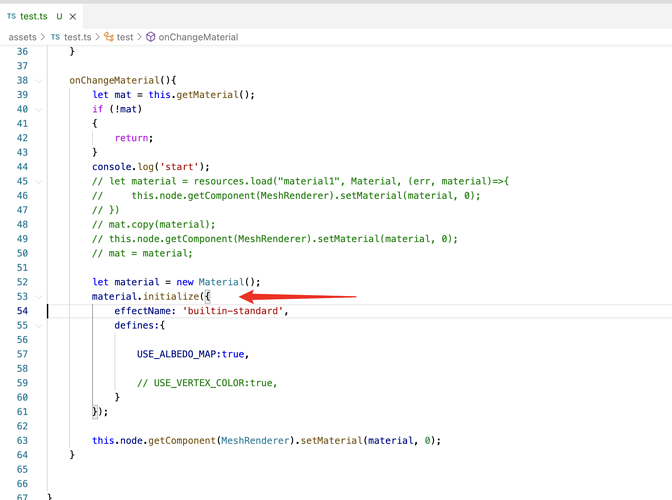Click 'setMaterial' call on line 63
The height and width of the screenshot is (500, 672).
(x=332, y=440)
